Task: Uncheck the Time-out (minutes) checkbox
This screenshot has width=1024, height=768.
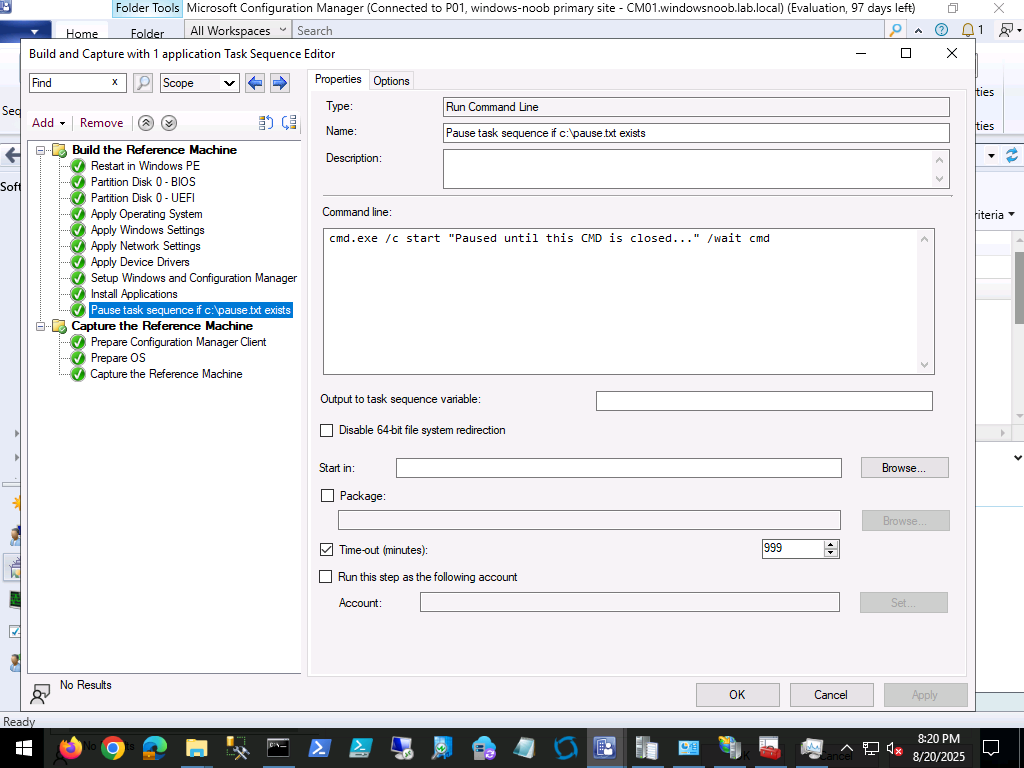Action: pyautogui.click(x=327, y=550)
